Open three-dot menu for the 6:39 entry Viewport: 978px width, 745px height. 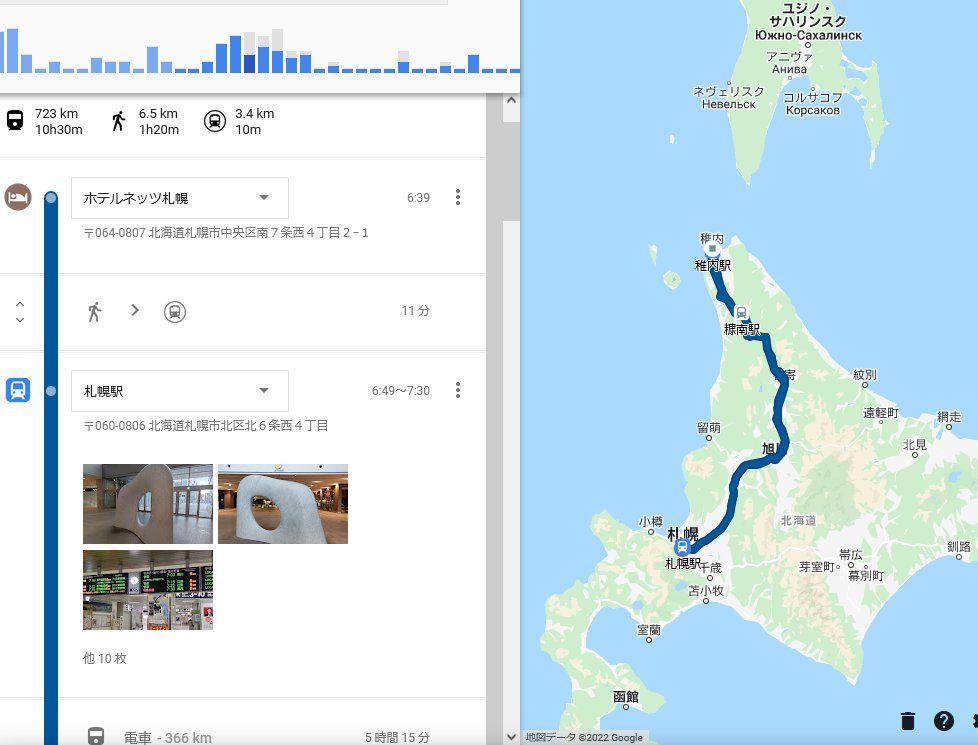point(458,198)
